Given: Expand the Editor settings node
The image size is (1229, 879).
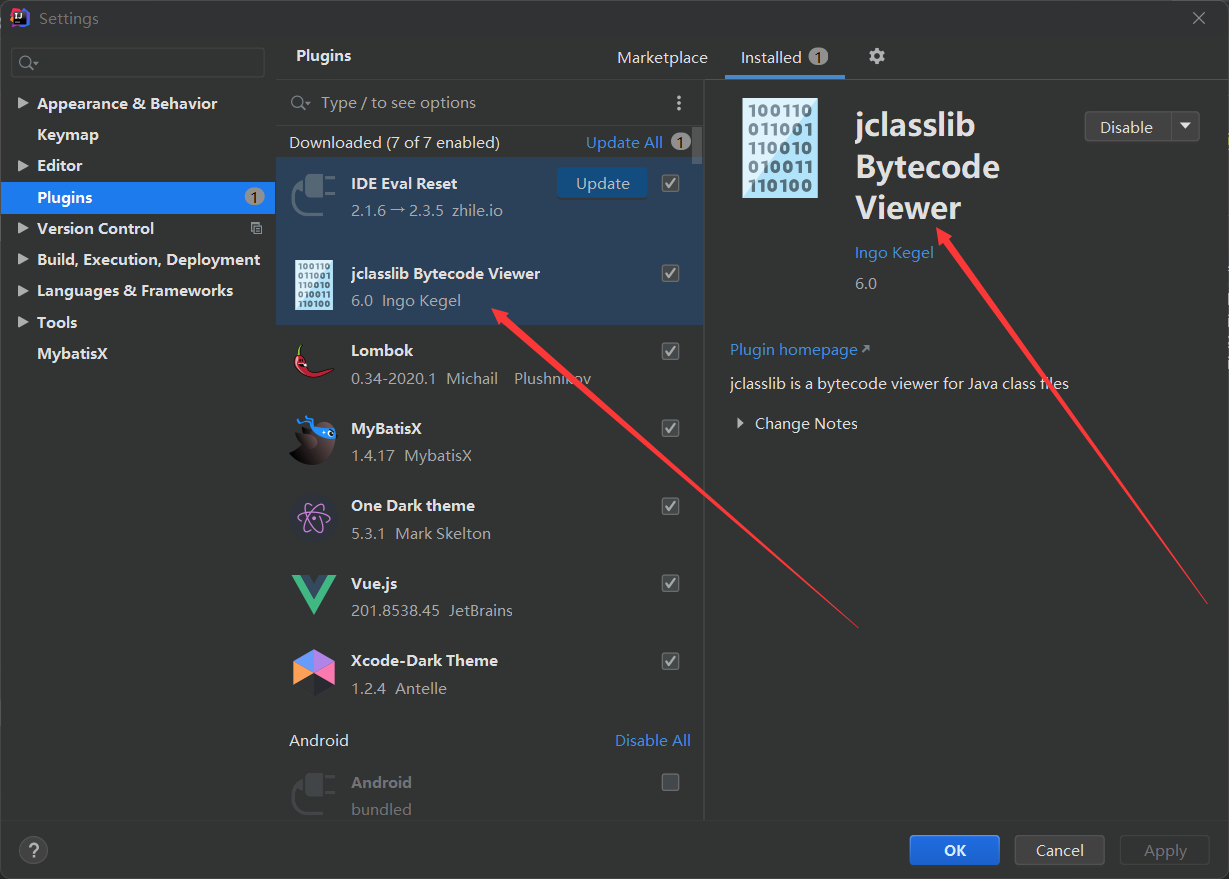Looking at the screenshot, I should (x=23, y=165).
